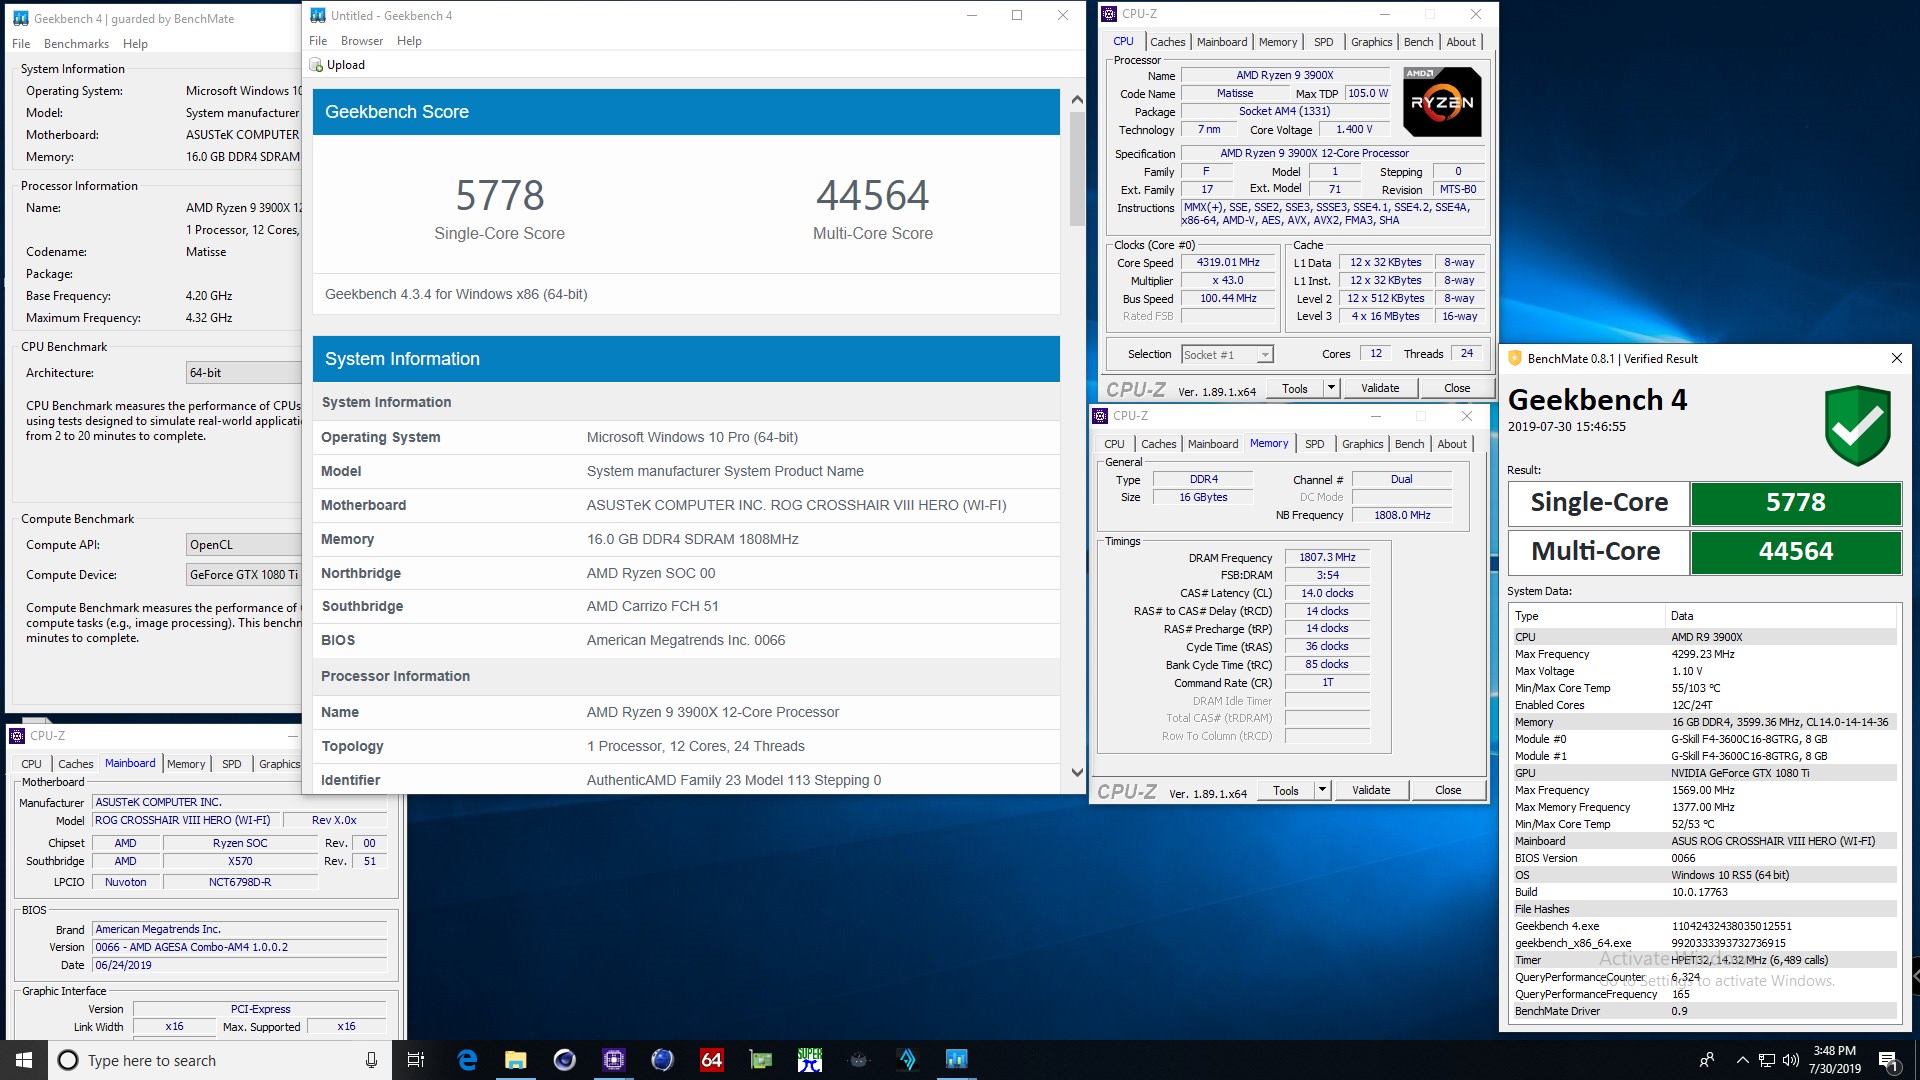Click the BenchMate shield icon in its title bar
Viewport: 1920px width, 1080px height.
[x=1514, y=358]
